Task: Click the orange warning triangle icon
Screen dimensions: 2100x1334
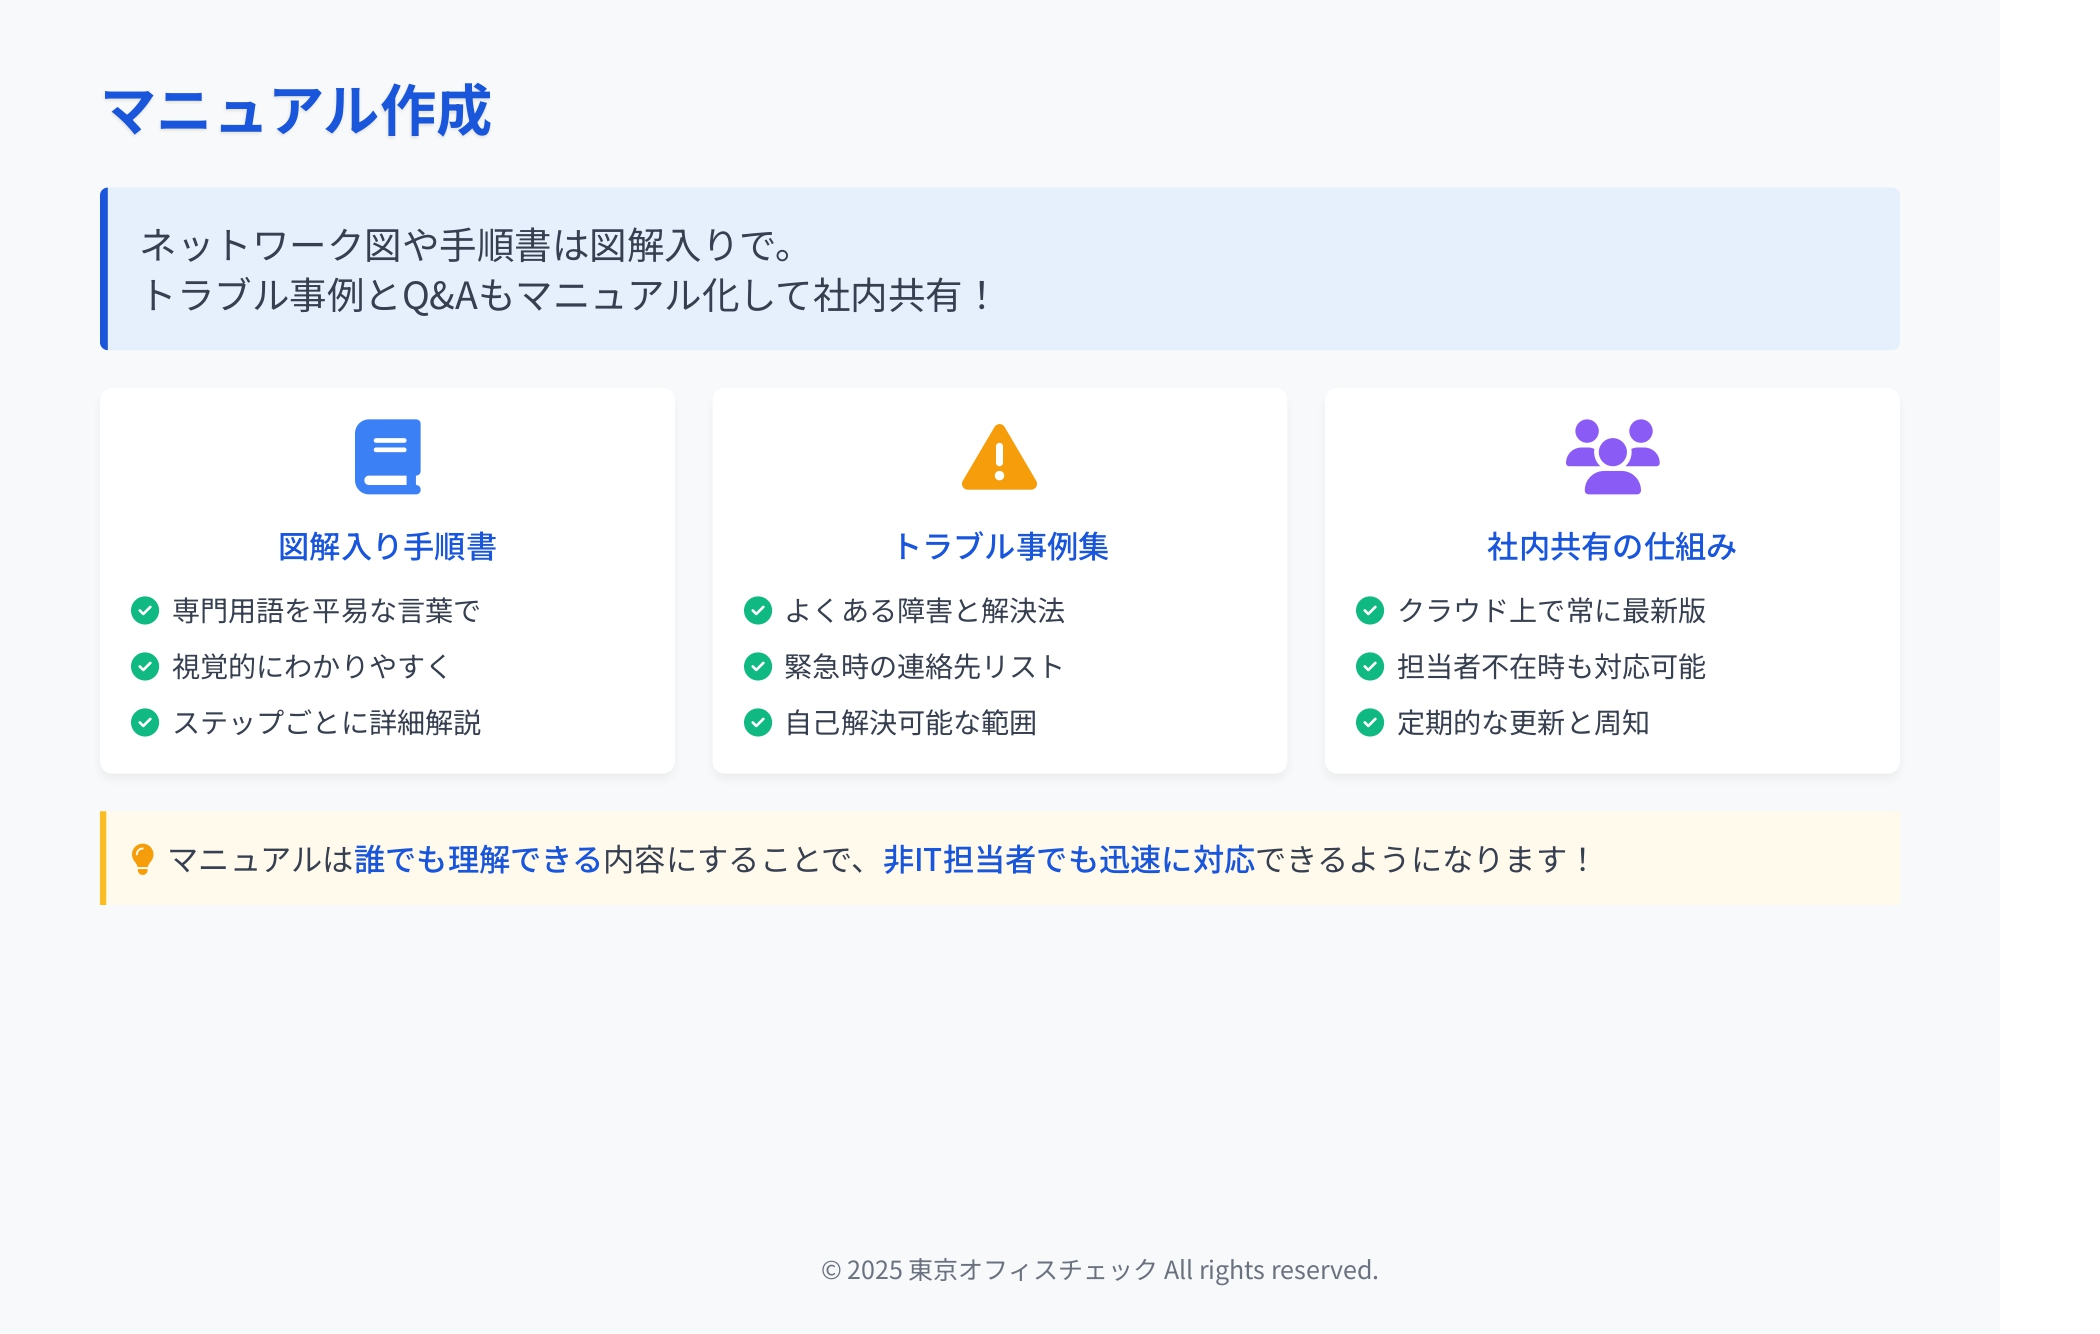Action: click(x=999, y=458)
